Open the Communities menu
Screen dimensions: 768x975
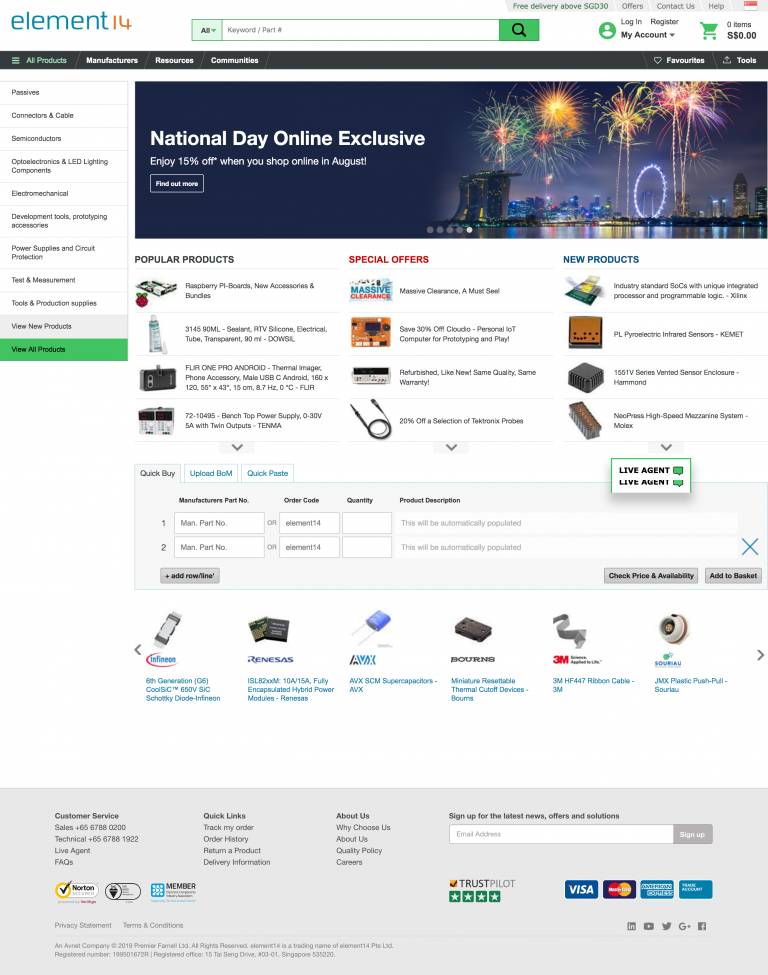[234, 60]
